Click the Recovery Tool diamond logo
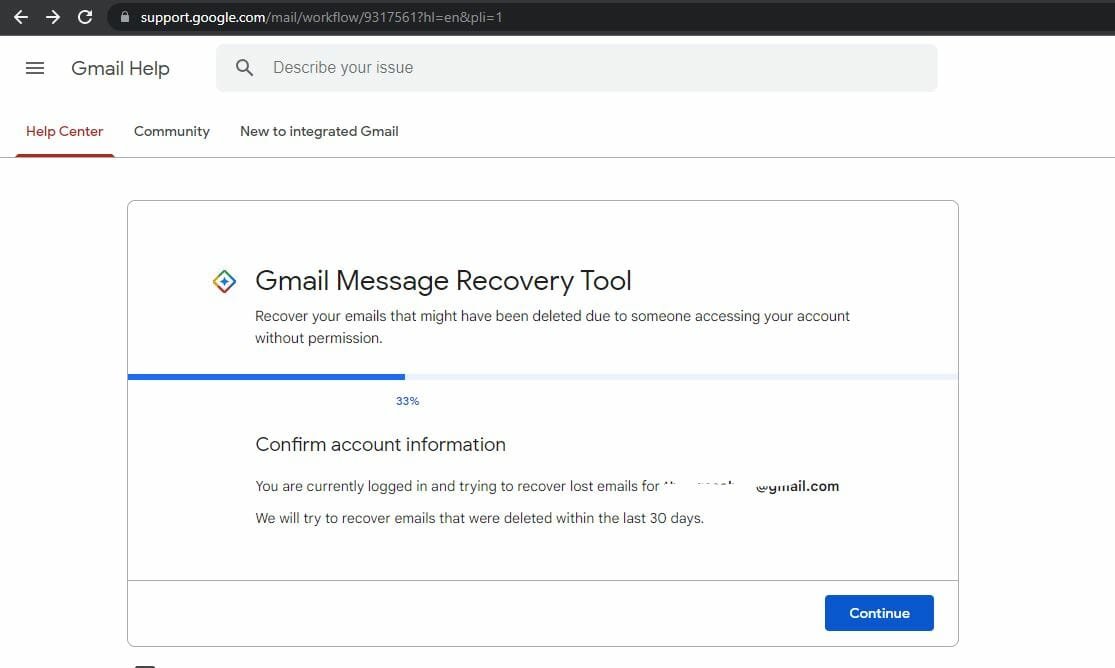This screenshot has height=668, width=1115. coord(224,282)
